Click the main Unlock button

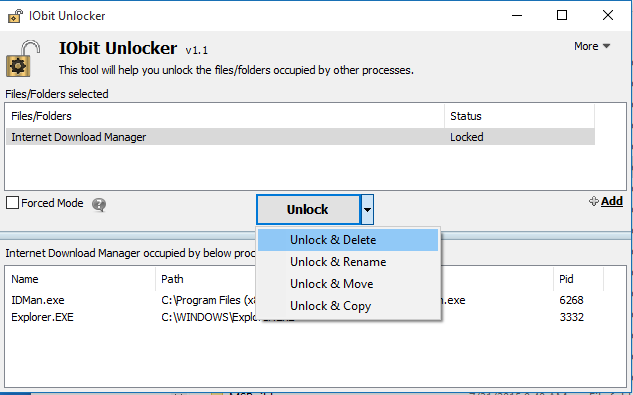[x=308, y=210]
